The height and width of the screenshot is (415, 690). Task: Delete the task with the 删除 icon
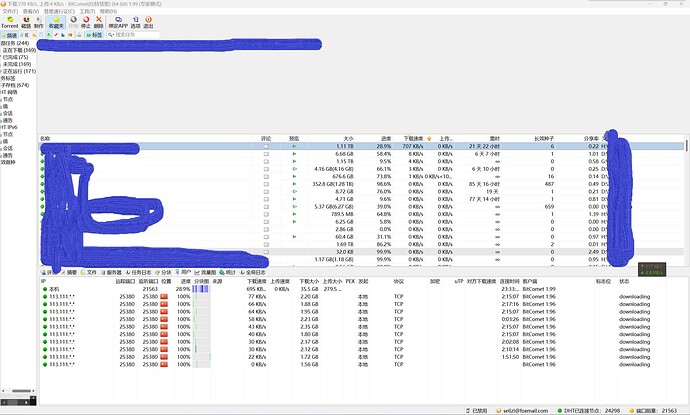tap(99, 22)
